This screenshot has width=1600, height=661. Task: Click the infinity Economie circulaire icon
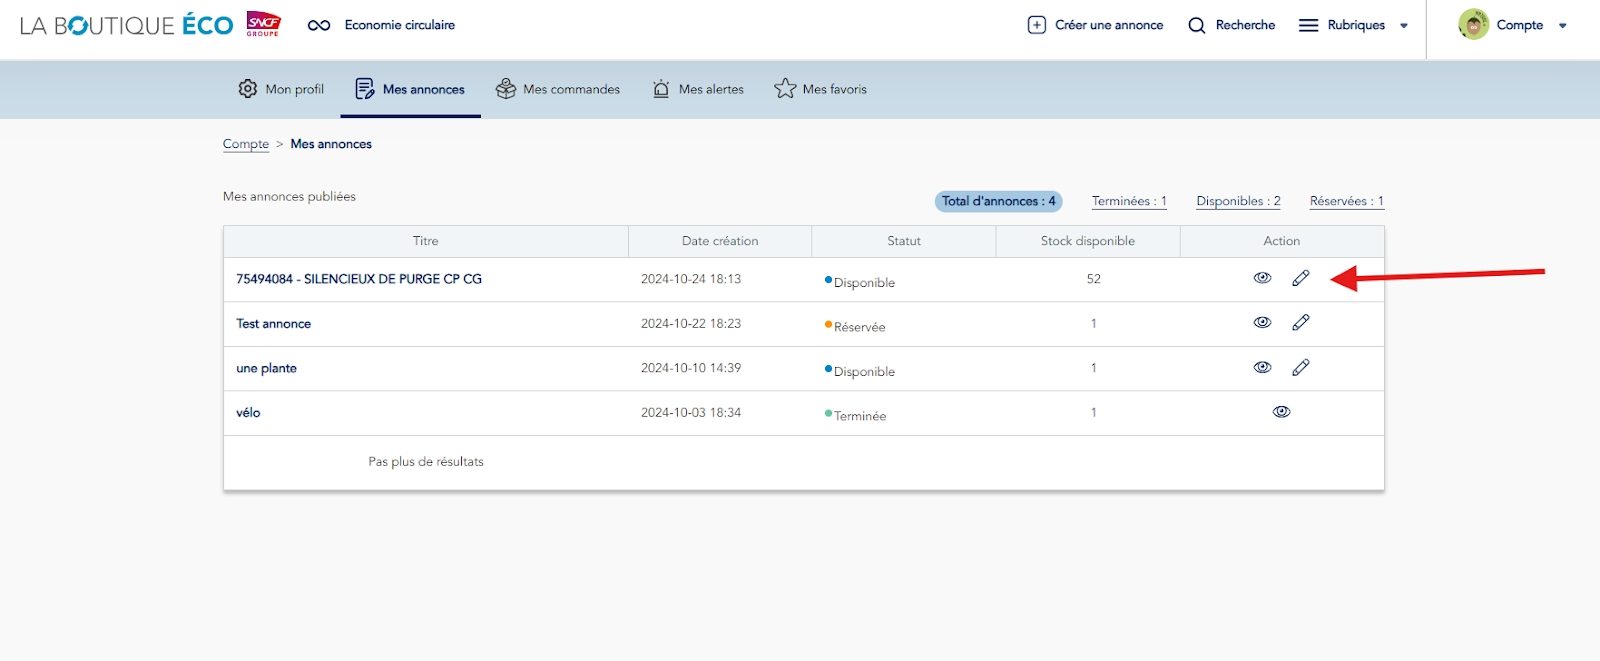click(319, 25)
